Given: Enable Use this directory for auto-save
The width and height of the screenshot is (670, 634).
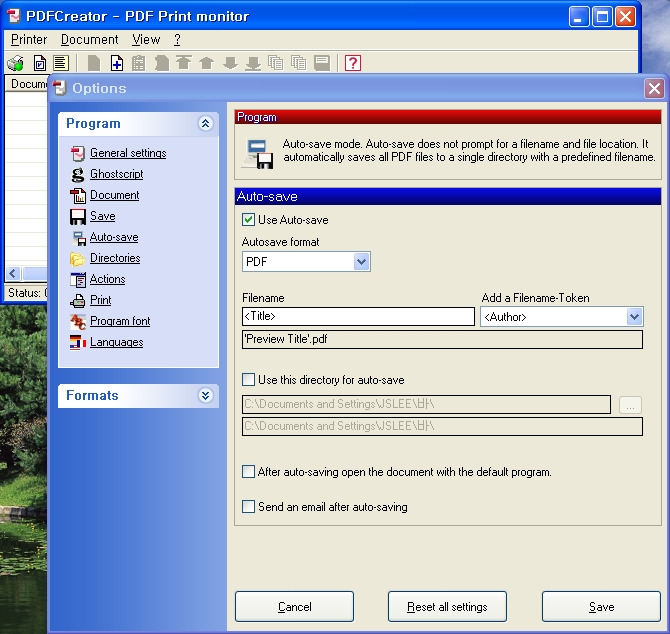Looking at the screenshot, I should point(248,380).
